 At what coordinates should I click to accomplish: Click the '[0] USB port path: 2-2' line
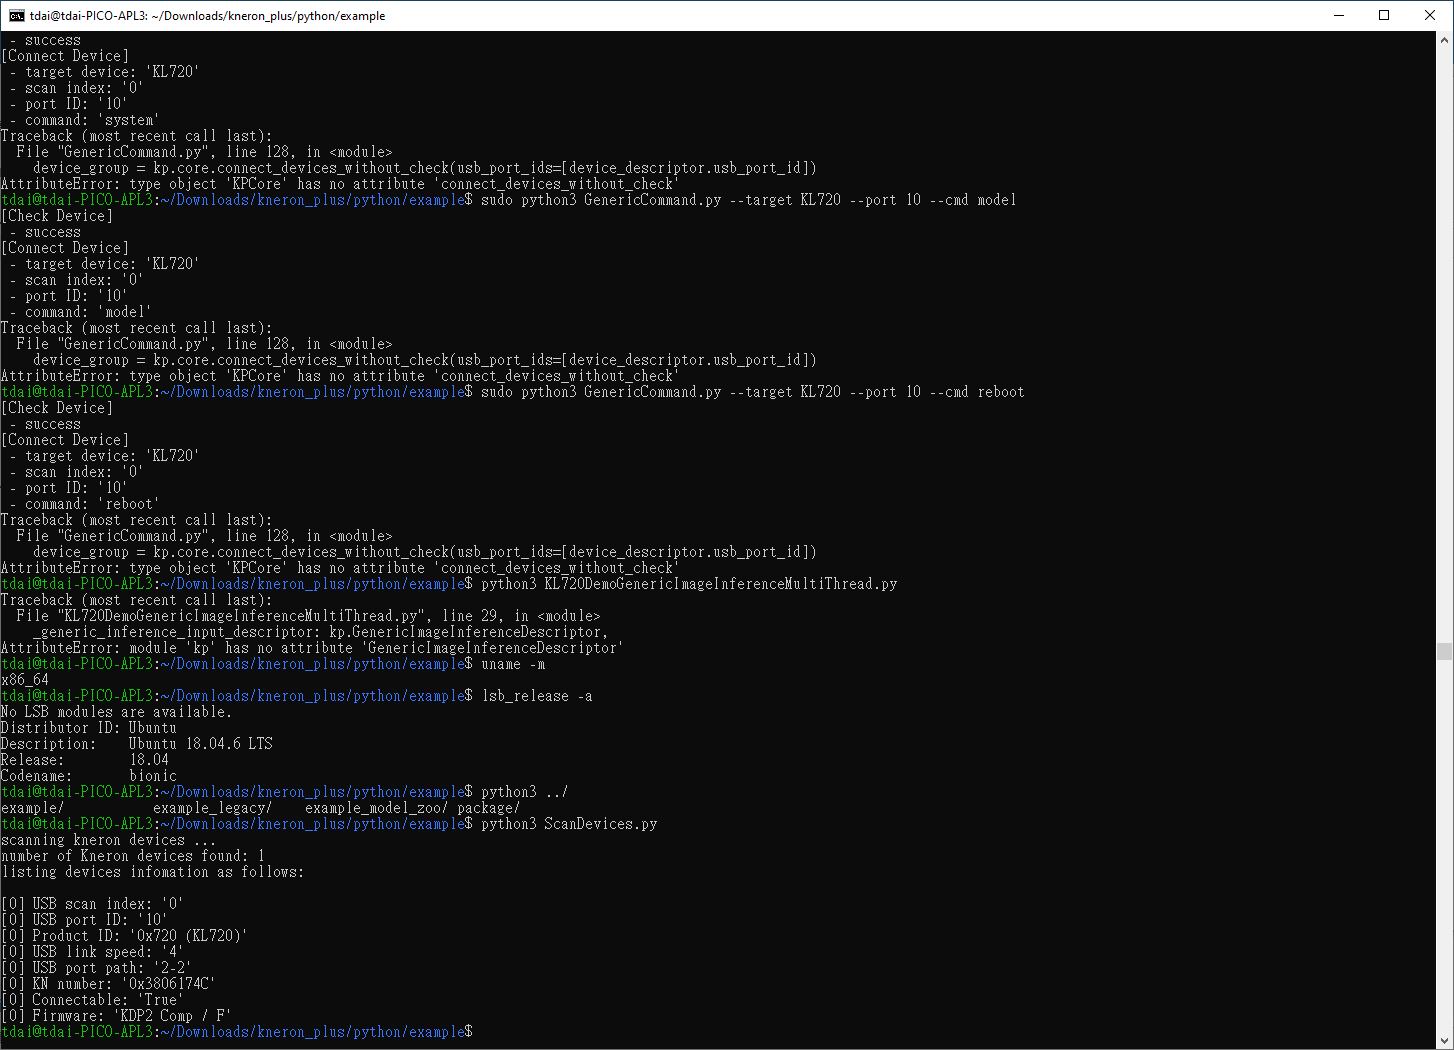[96, 968]
